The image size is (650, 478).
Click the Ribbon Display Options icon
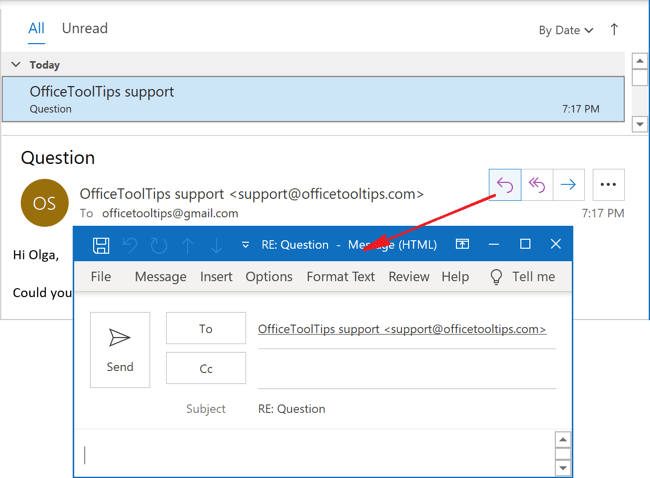pyautogui.click(x=462, y=244)
